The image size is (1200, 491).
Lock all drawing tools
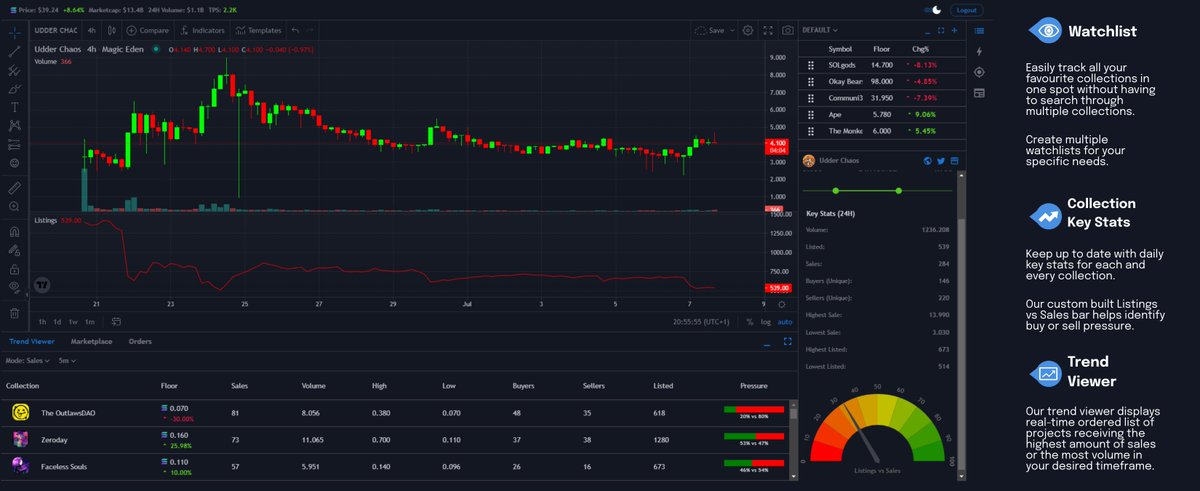14,268
